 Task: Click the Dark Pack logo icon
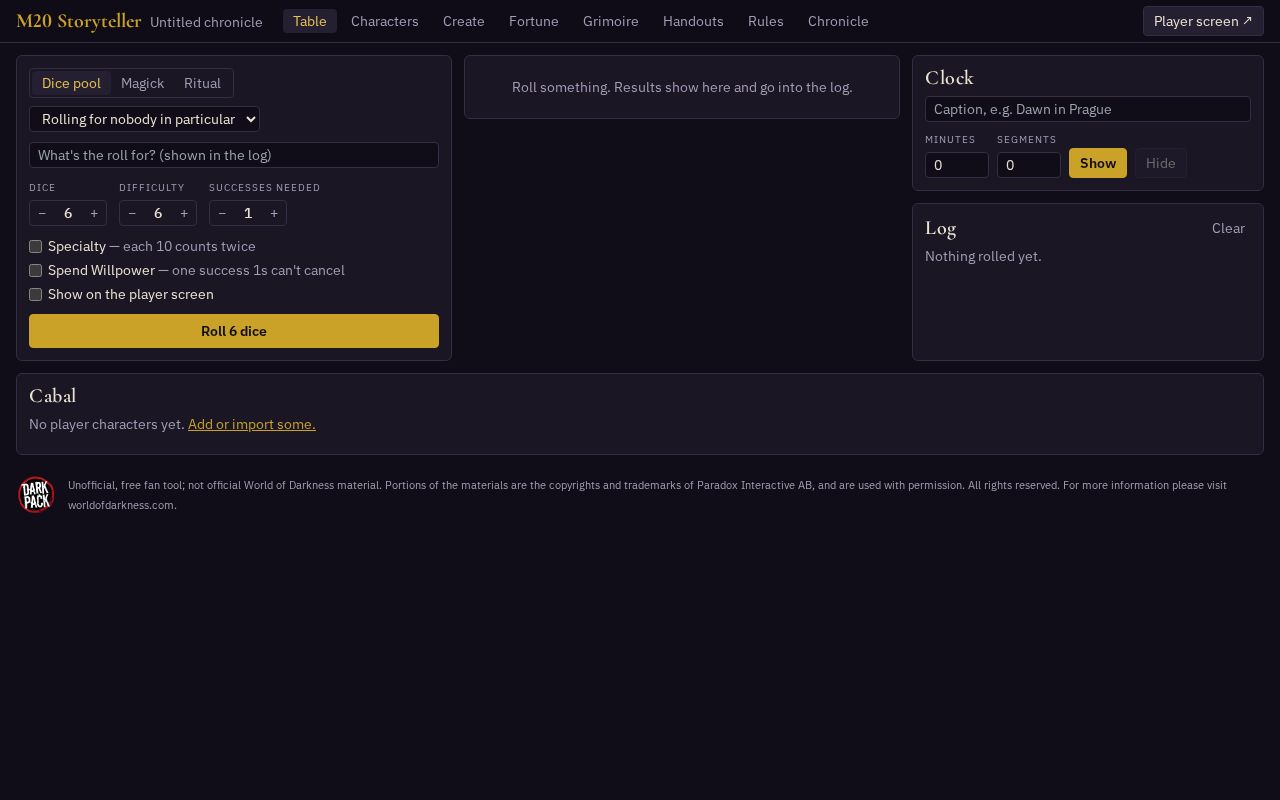[x=36, y=495]
